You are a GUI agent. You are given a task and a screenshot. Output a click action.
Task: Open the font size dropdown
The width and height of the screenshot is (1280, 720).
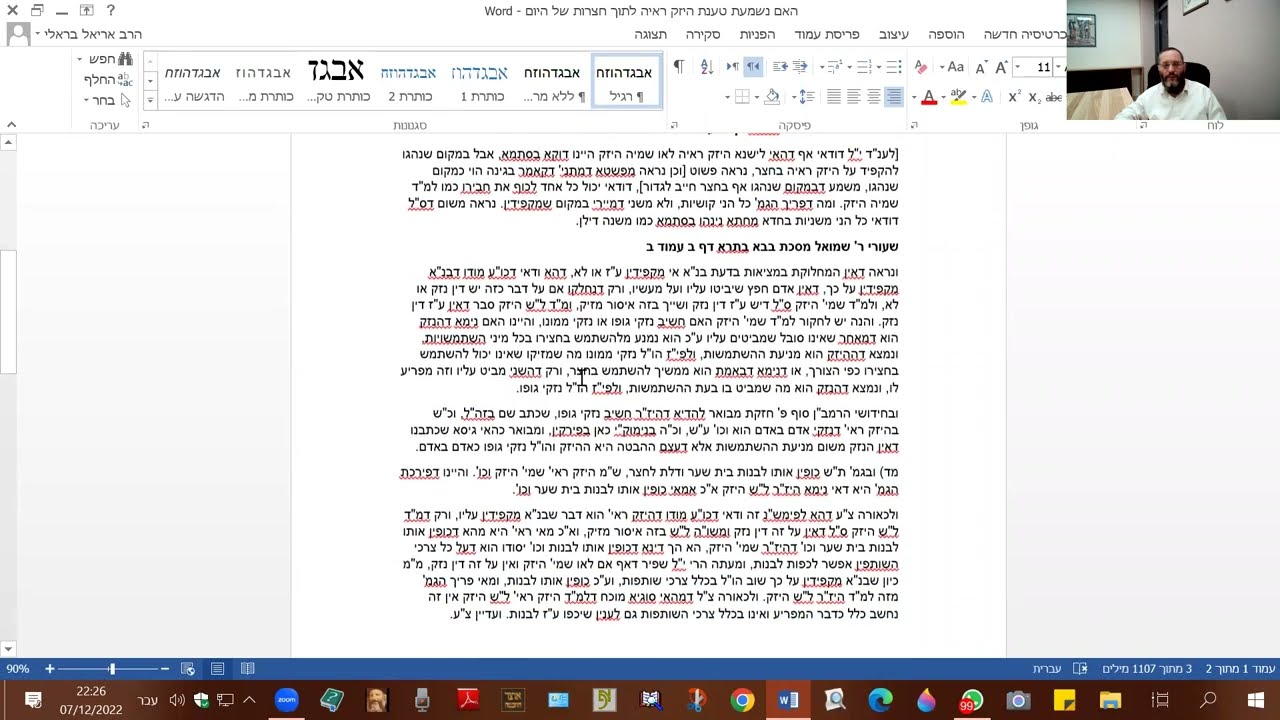tap(1017, 67)
